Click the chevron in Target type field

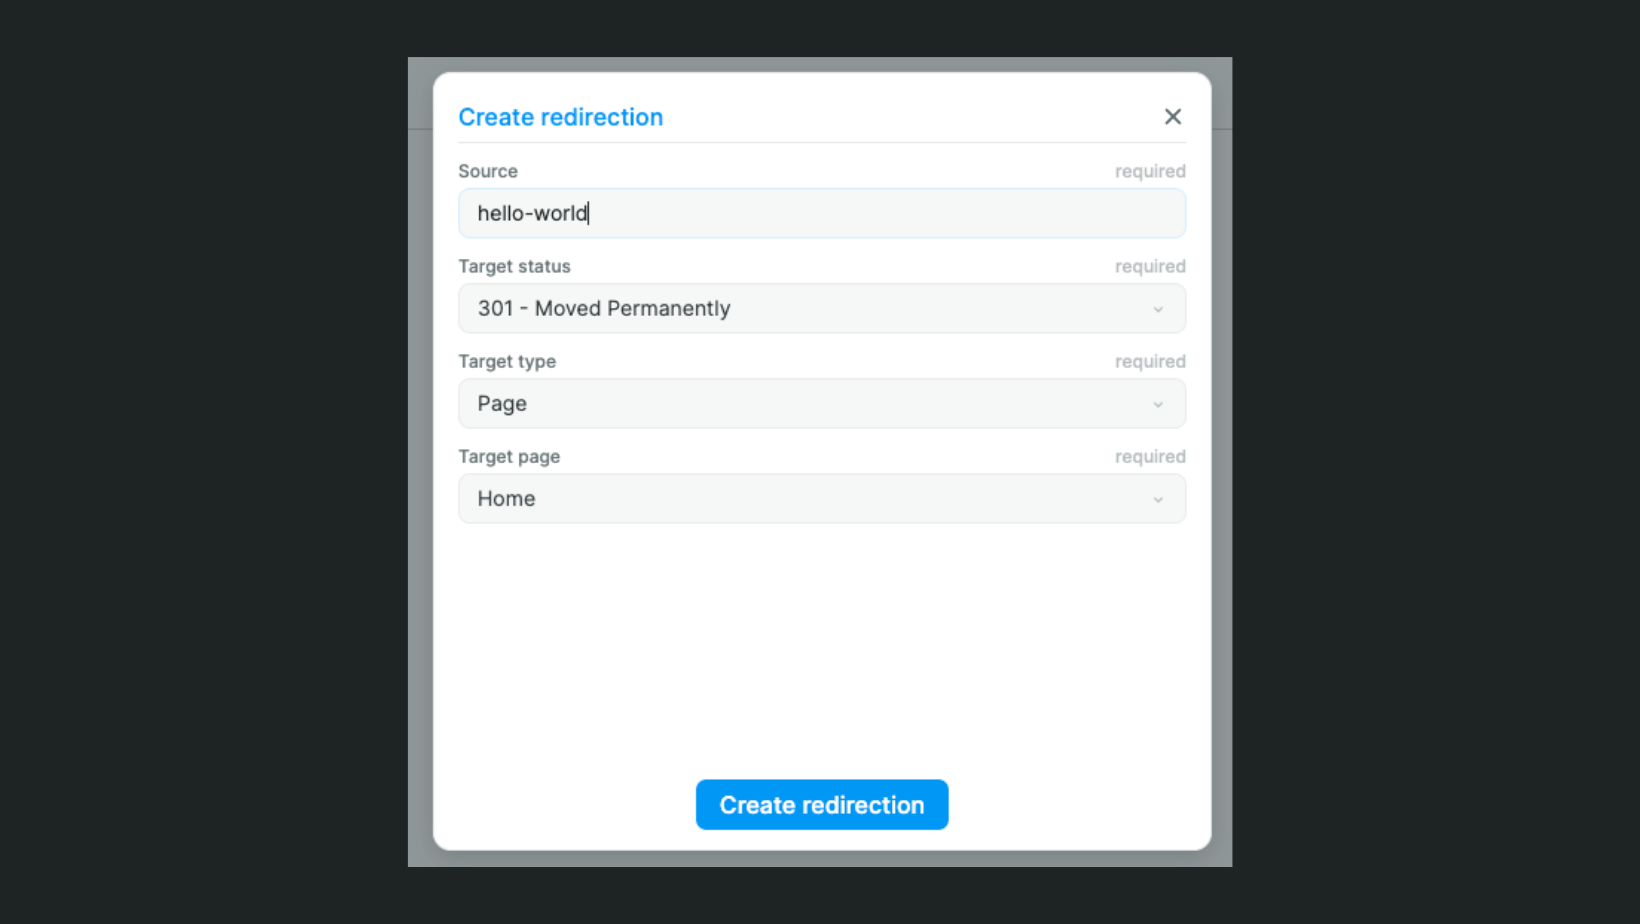[x=1158, y=404]
